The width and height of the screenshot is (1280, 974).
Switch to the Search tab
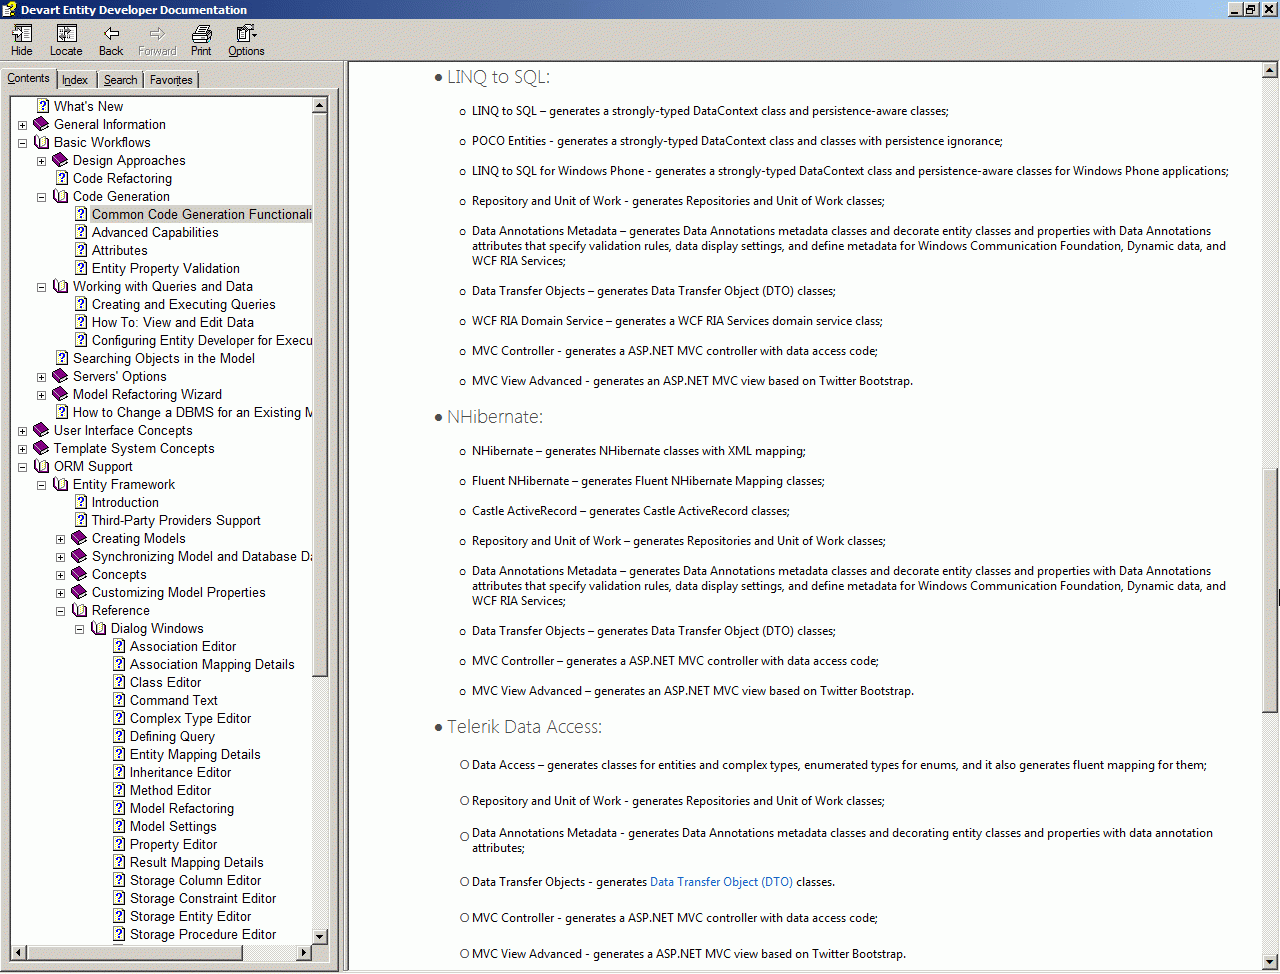pyautogui.click(x=120, y=80)
